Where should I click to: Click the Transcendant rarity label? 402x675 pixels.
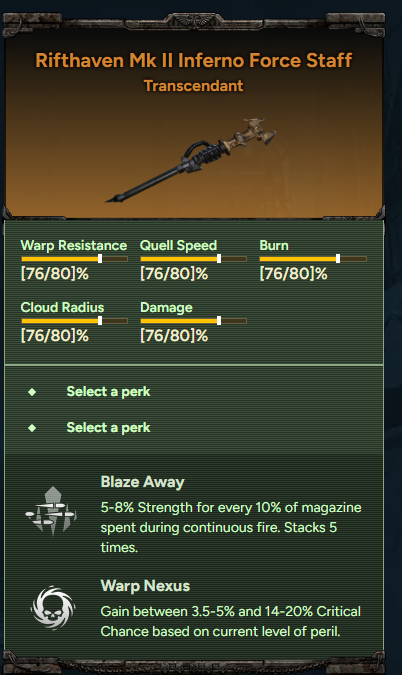pyautogui.click(x=194, y=86)
